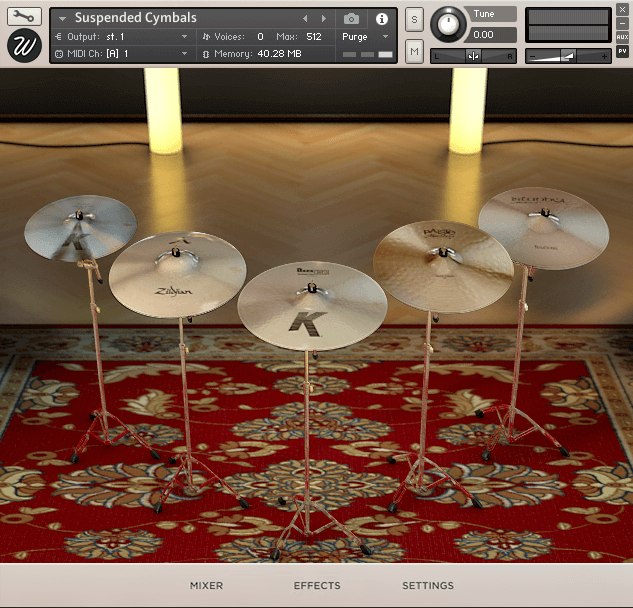The height and width of the screenshot is (608, 633).
Task: Click the Max voices value 512
Action: tap(314, 37)
